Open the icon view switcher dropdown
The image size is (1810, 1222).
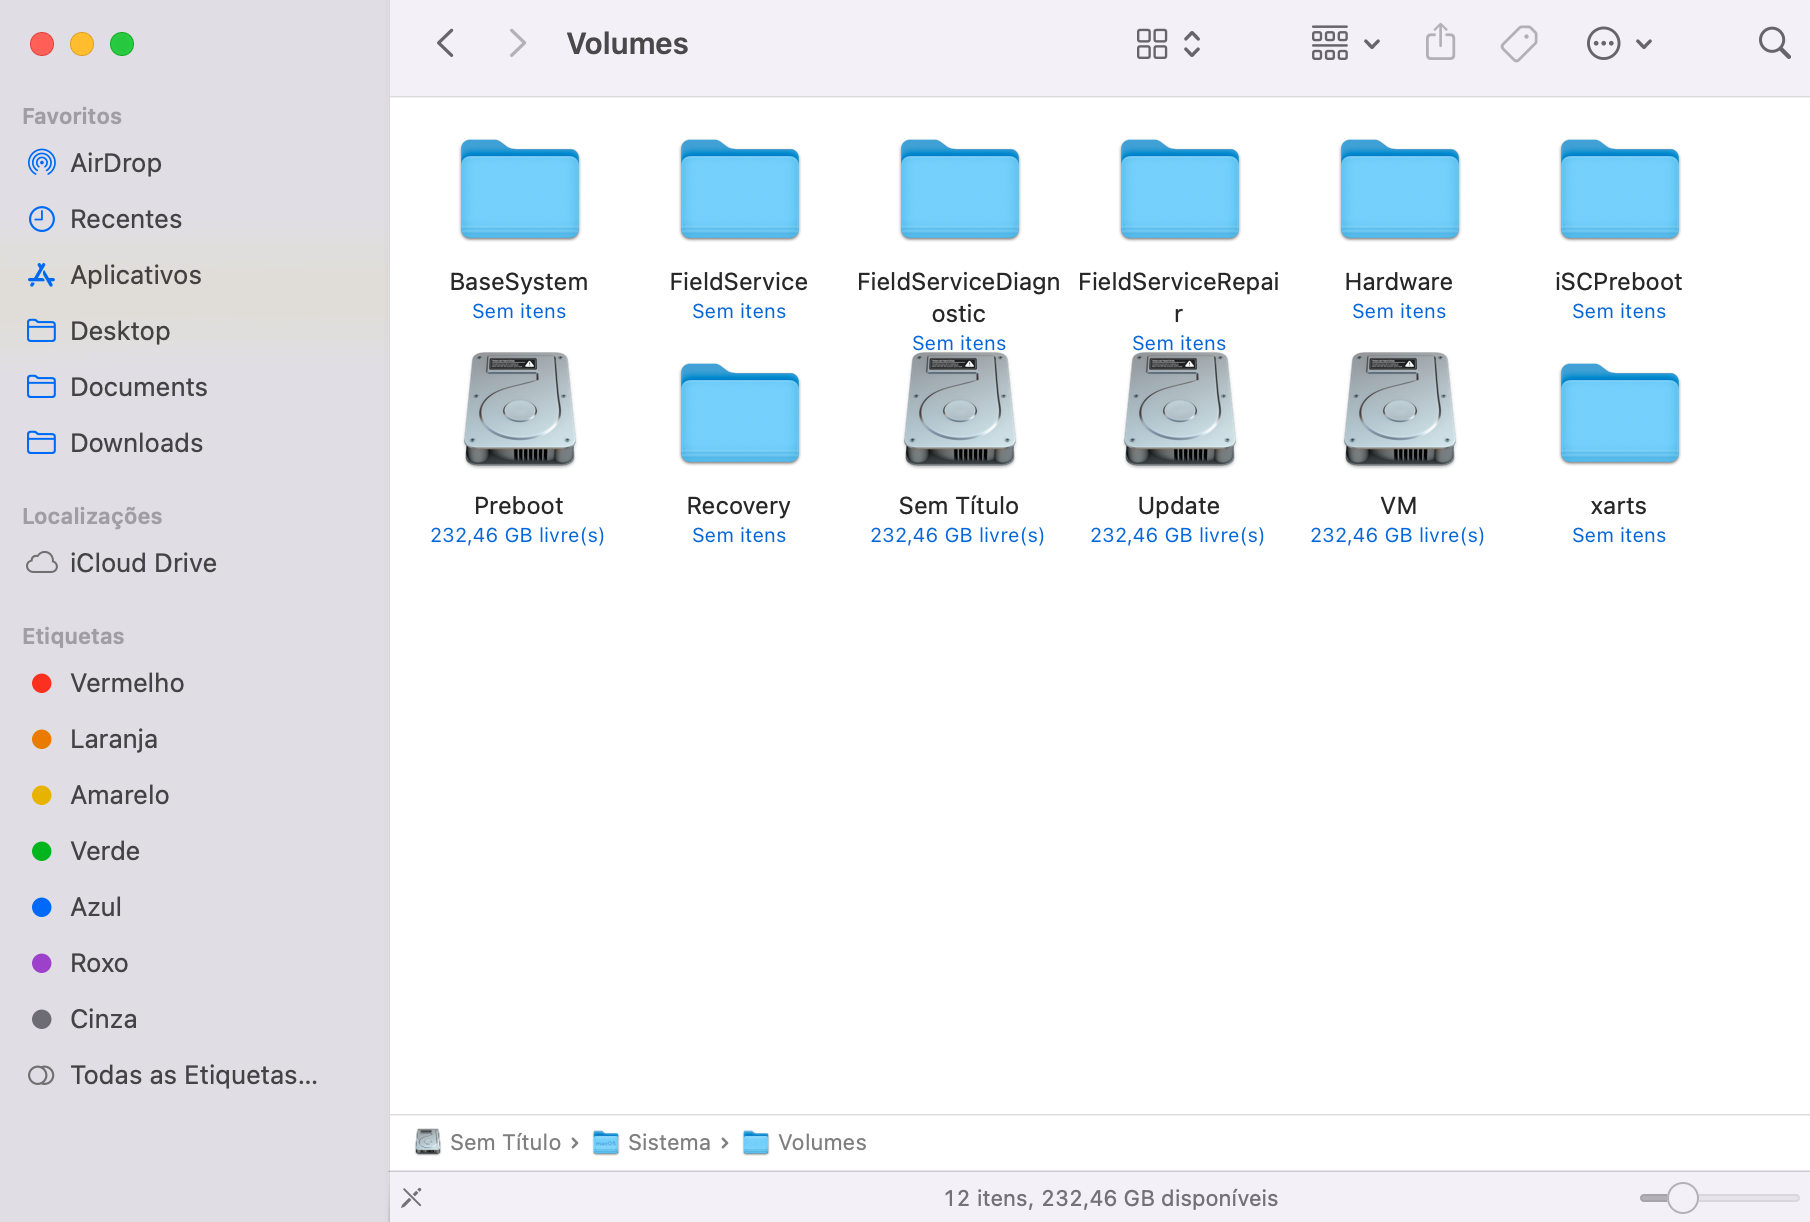click(1168, 43)
